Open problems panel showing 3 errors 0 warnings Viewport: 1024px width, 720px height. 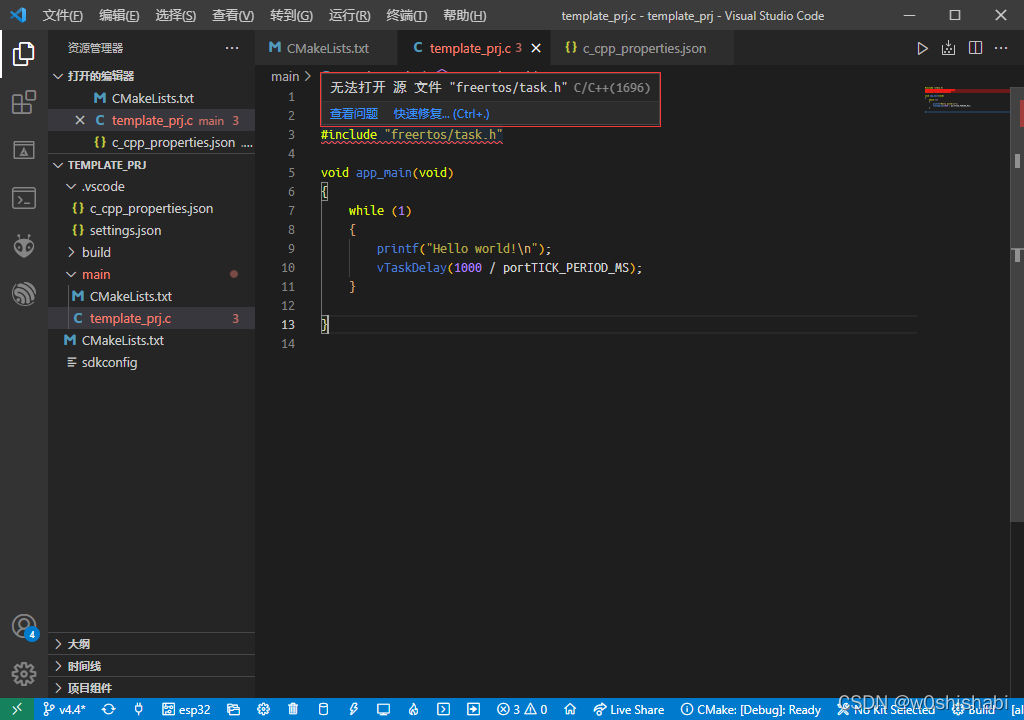coord(522,709)
